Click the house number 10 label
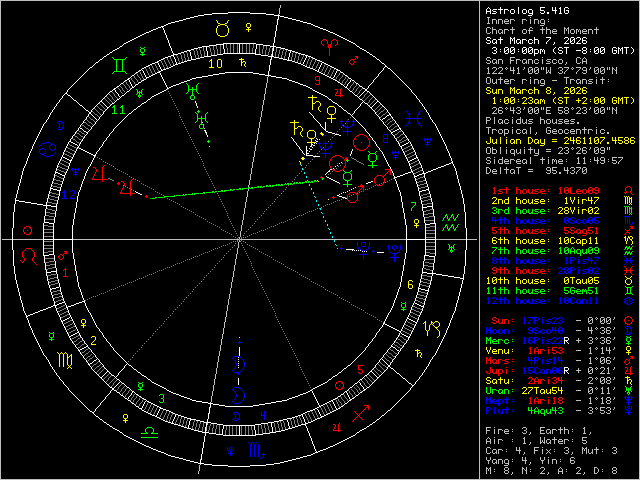Image resolution: width=640 pixels, height=480 pixels. click(x=214, y=63)
